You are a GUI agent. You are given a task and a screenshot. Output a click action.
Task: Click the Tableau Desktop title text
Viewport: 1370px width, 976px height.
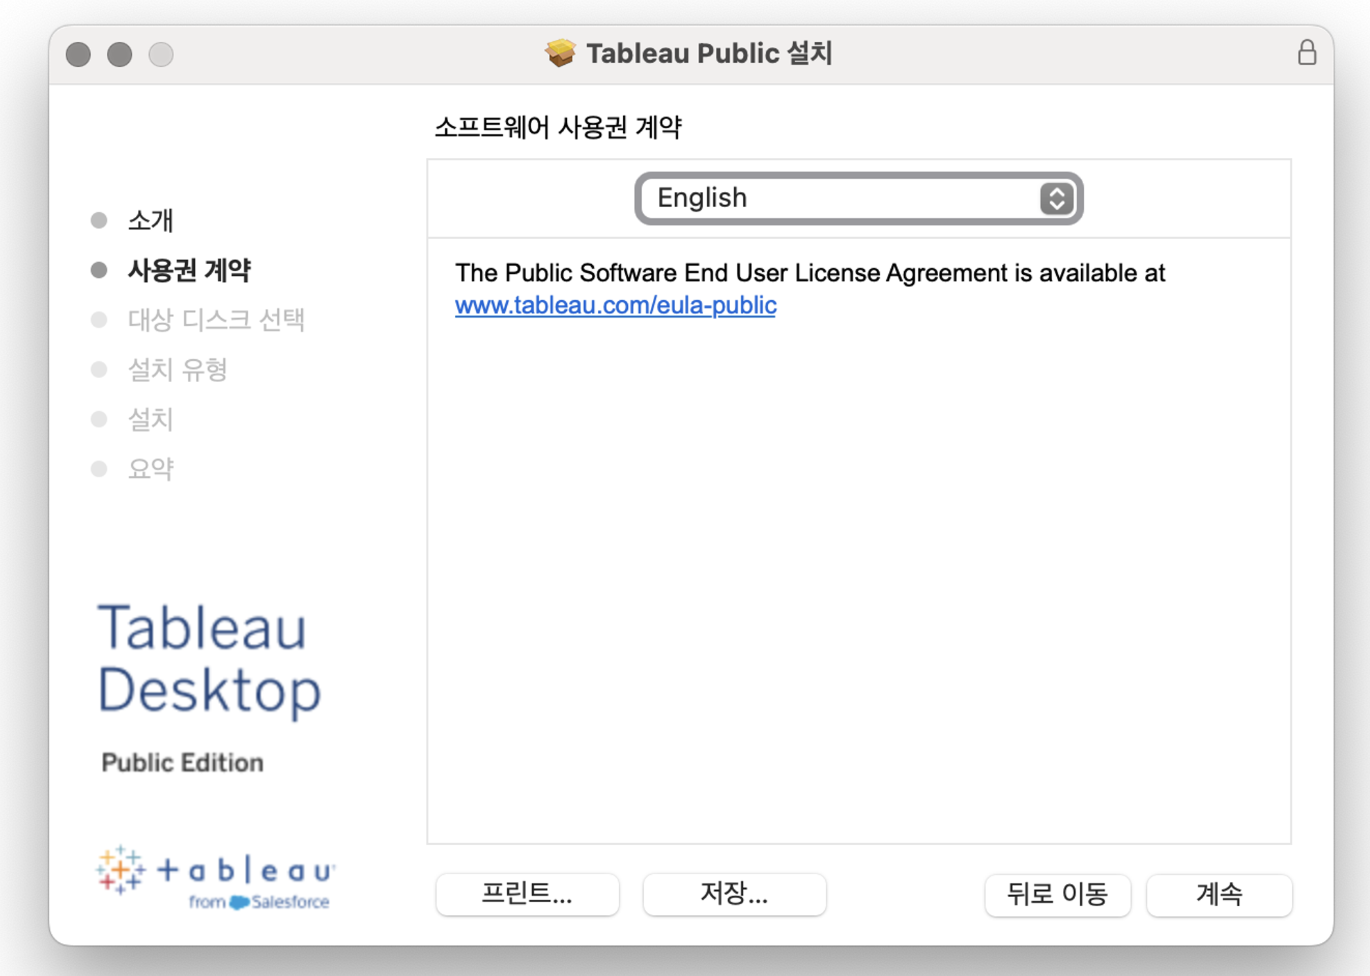pyautogui.click(x=209, y=660)
